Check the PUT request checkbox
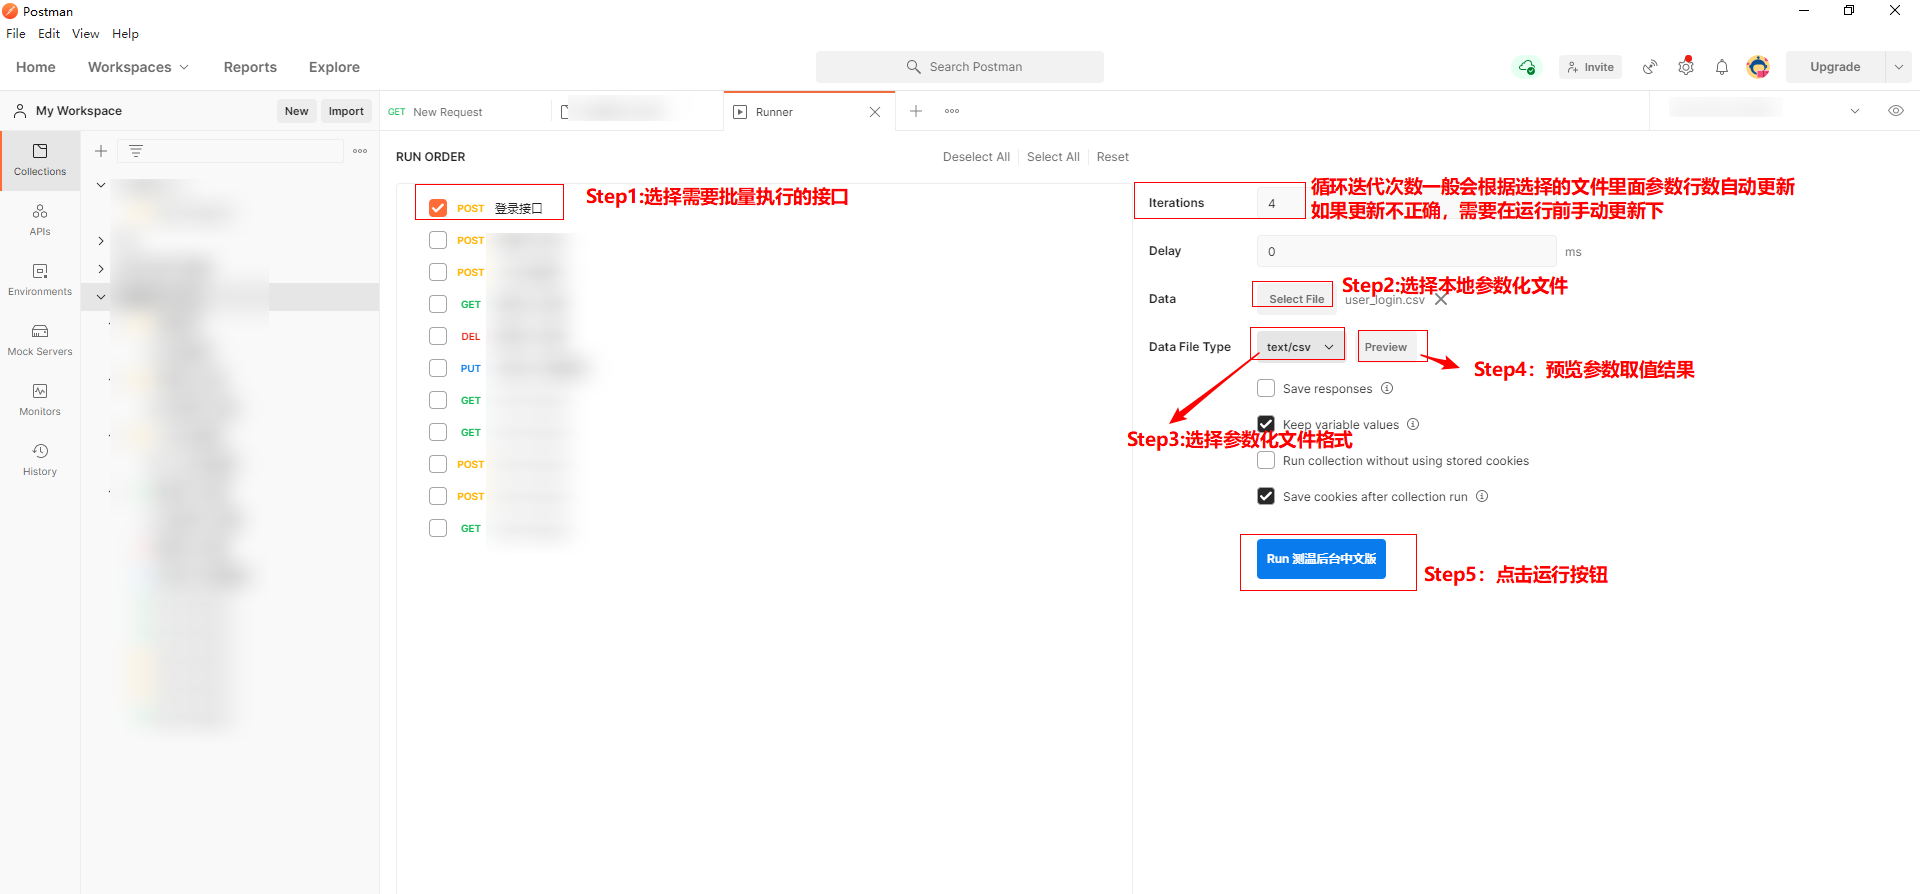The width and height of the screenshot is (1920, 894). point(438,368)
